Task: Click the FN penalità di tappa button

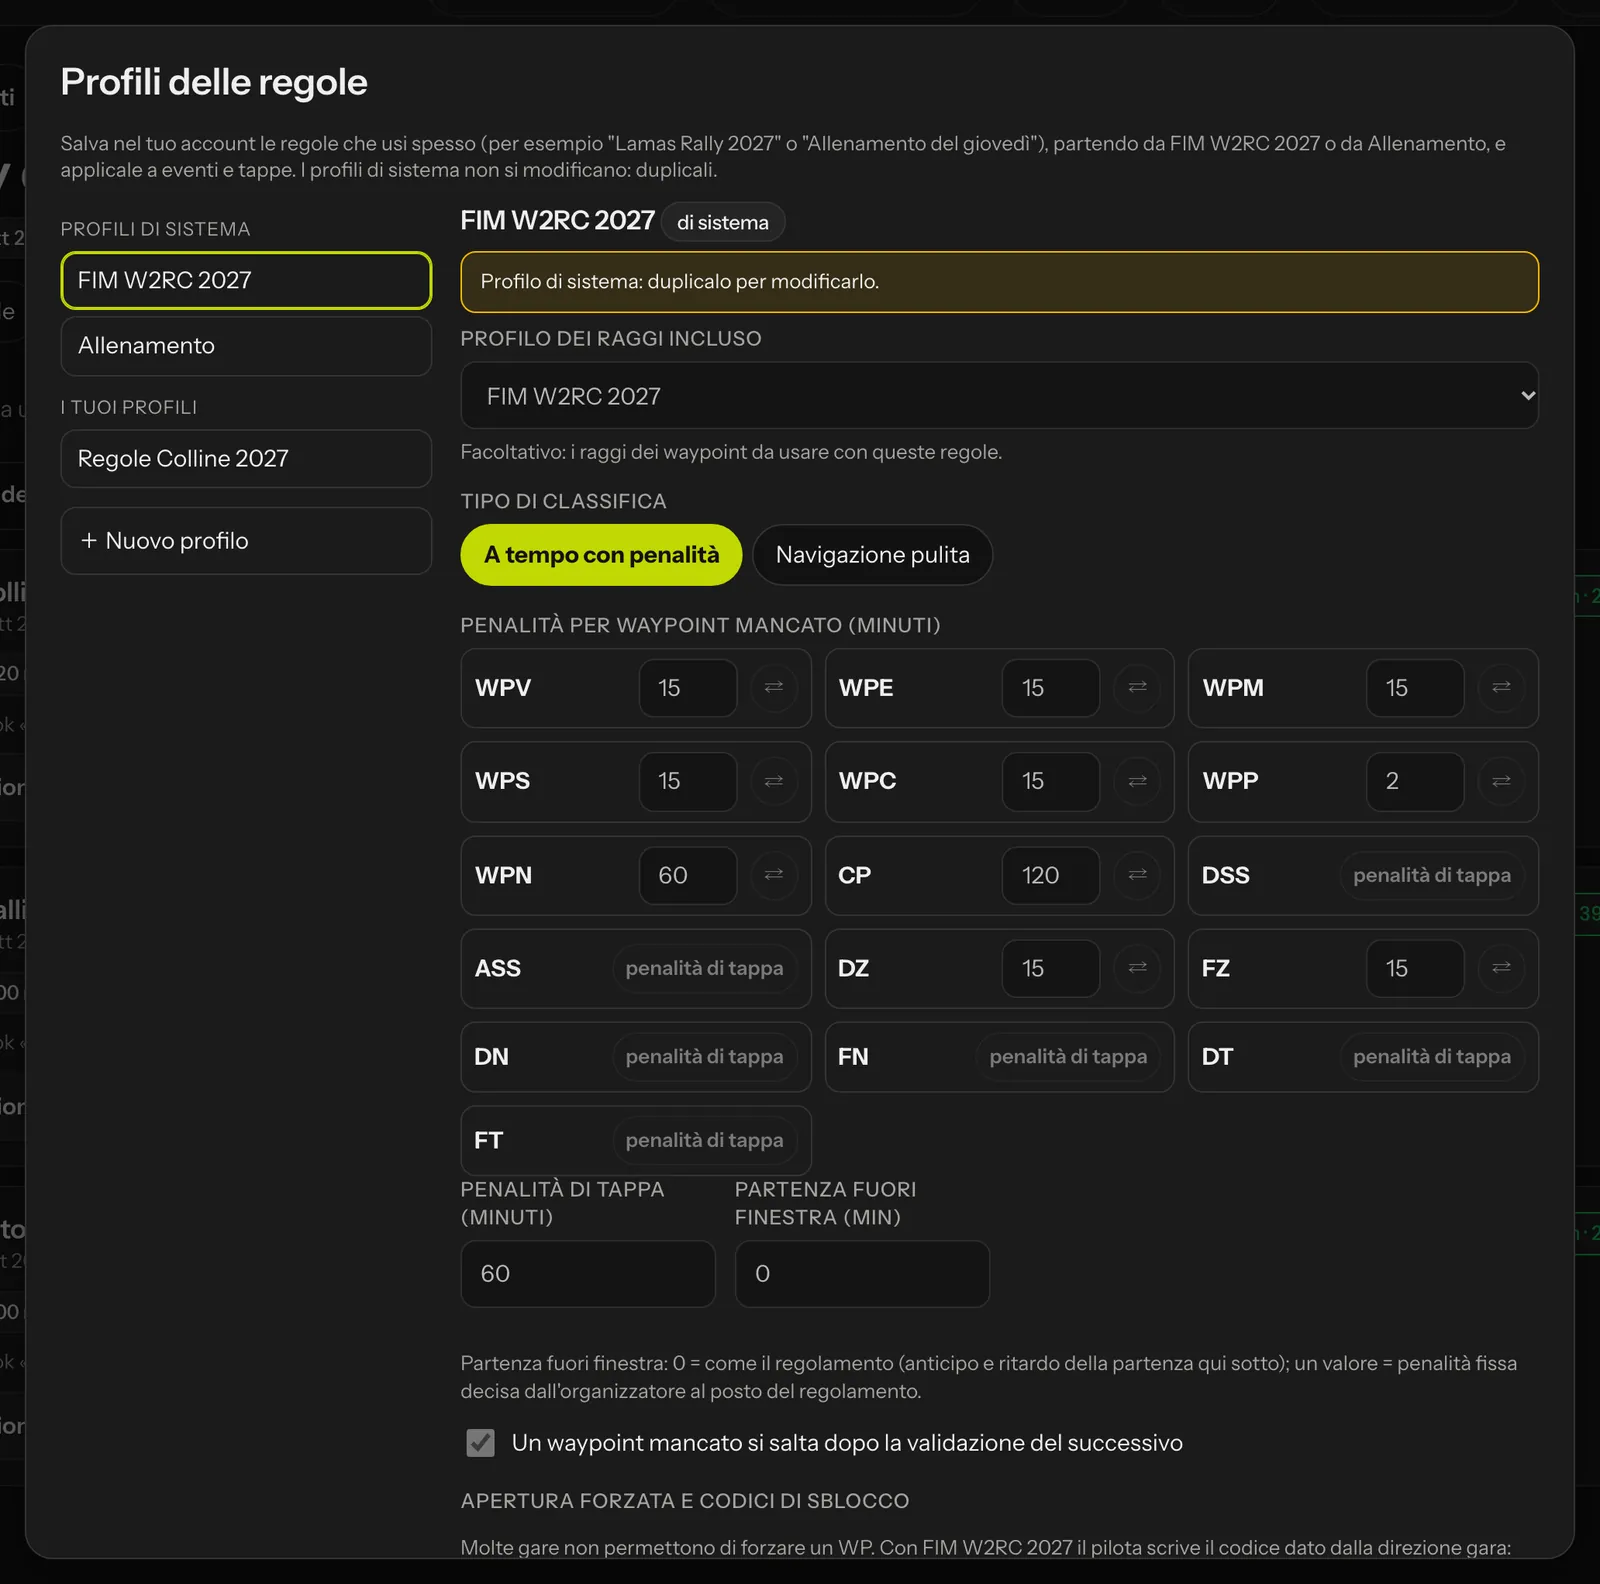Action: (x=1068, y=1057)
